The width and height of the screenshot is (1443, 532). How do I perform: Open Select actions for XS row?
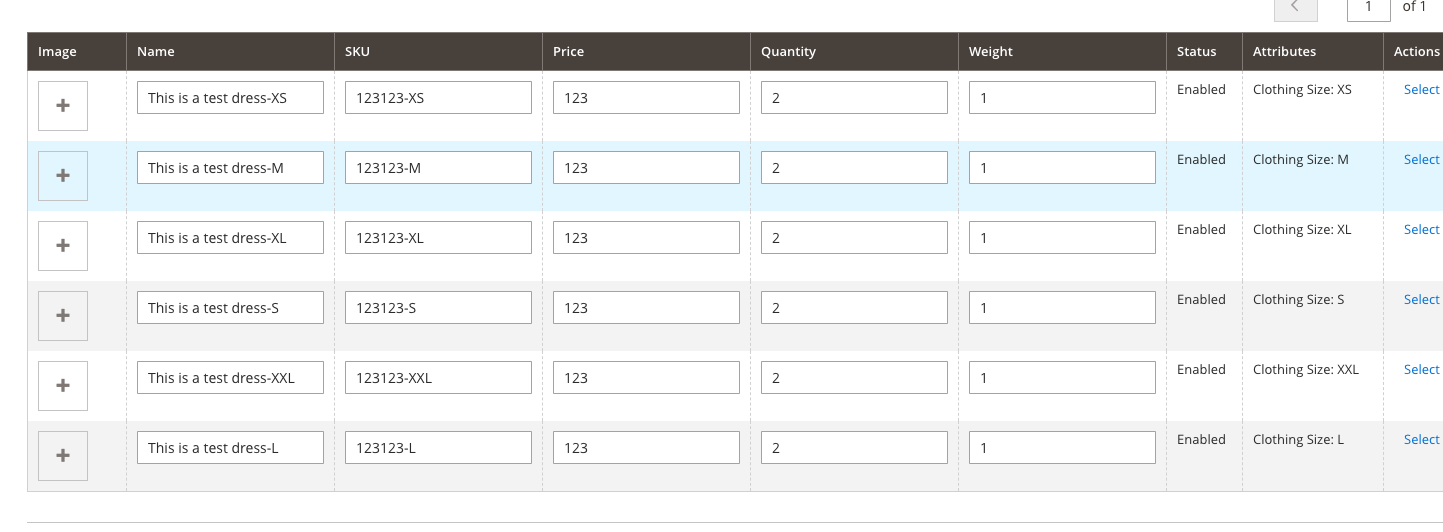[x=1421, y=89]
